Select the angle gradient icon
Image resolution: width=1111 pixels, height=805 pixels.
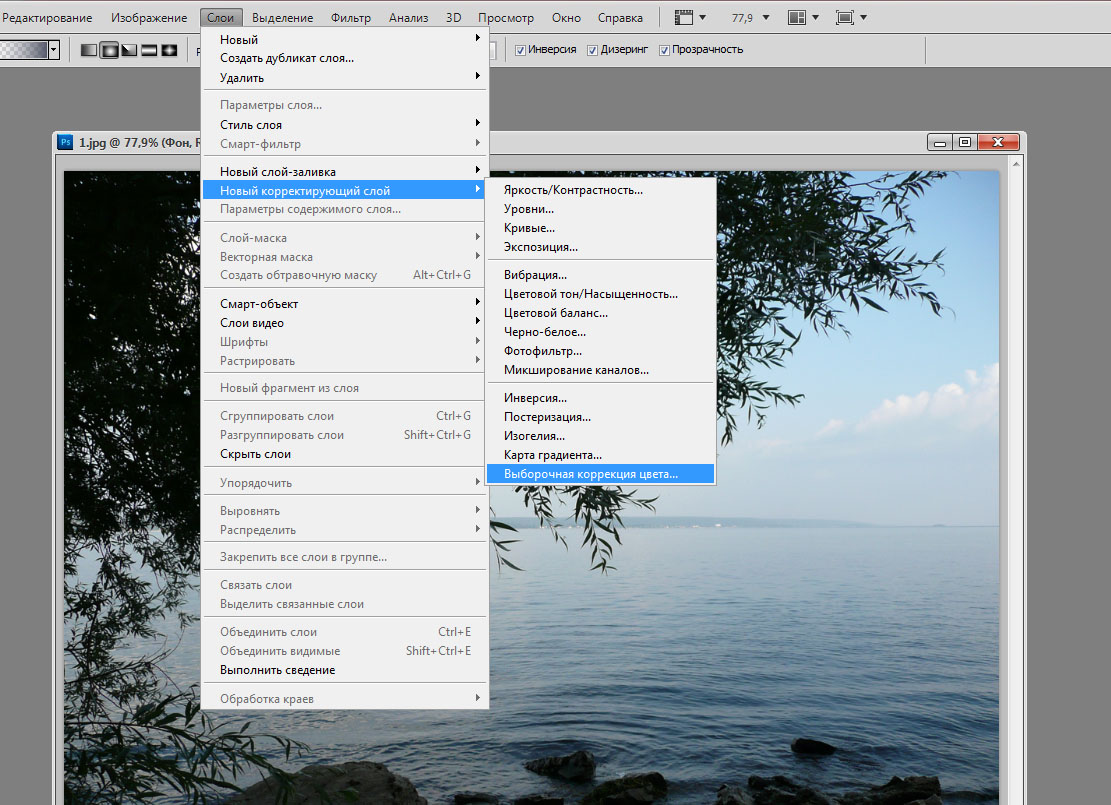pos(129,50)
